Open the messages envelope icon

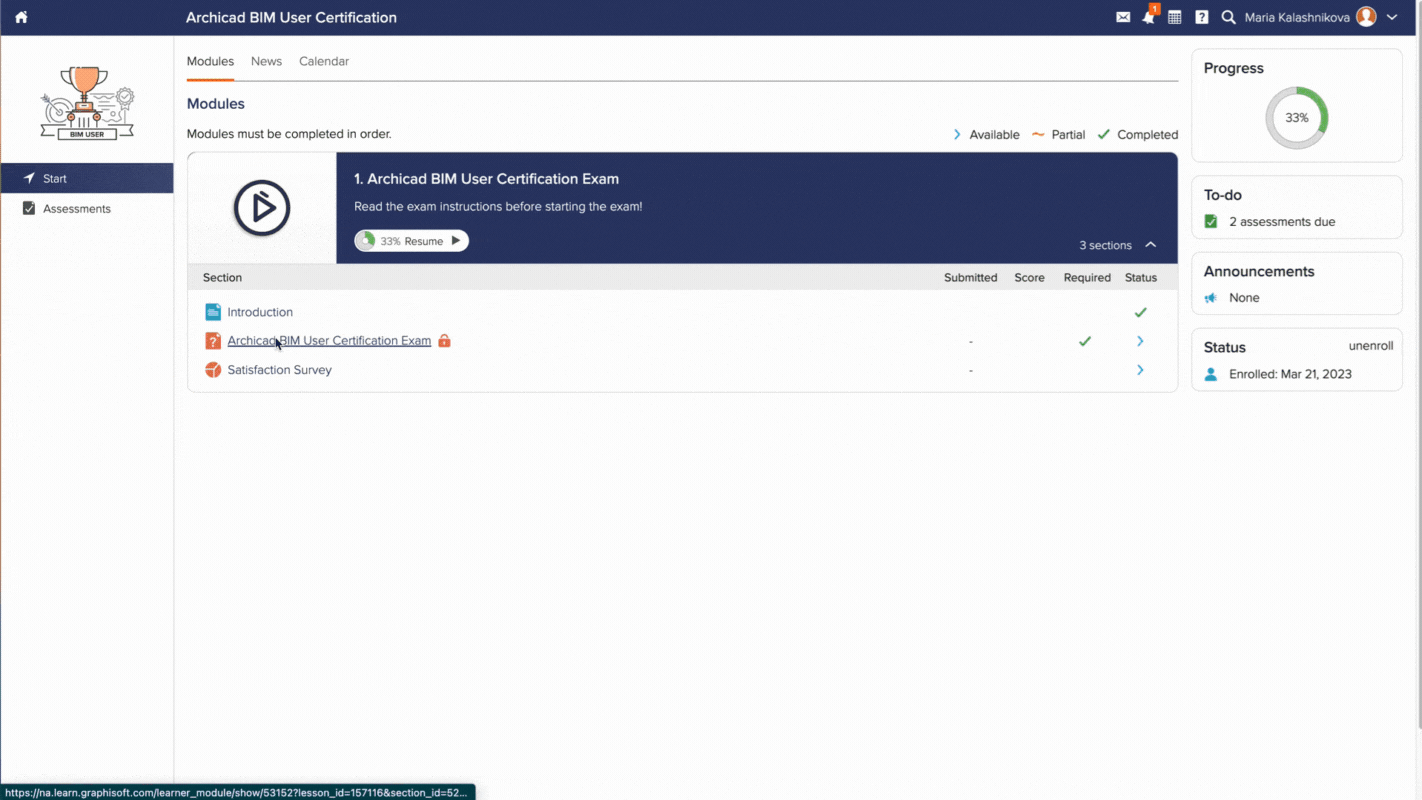coord(1123,17)
